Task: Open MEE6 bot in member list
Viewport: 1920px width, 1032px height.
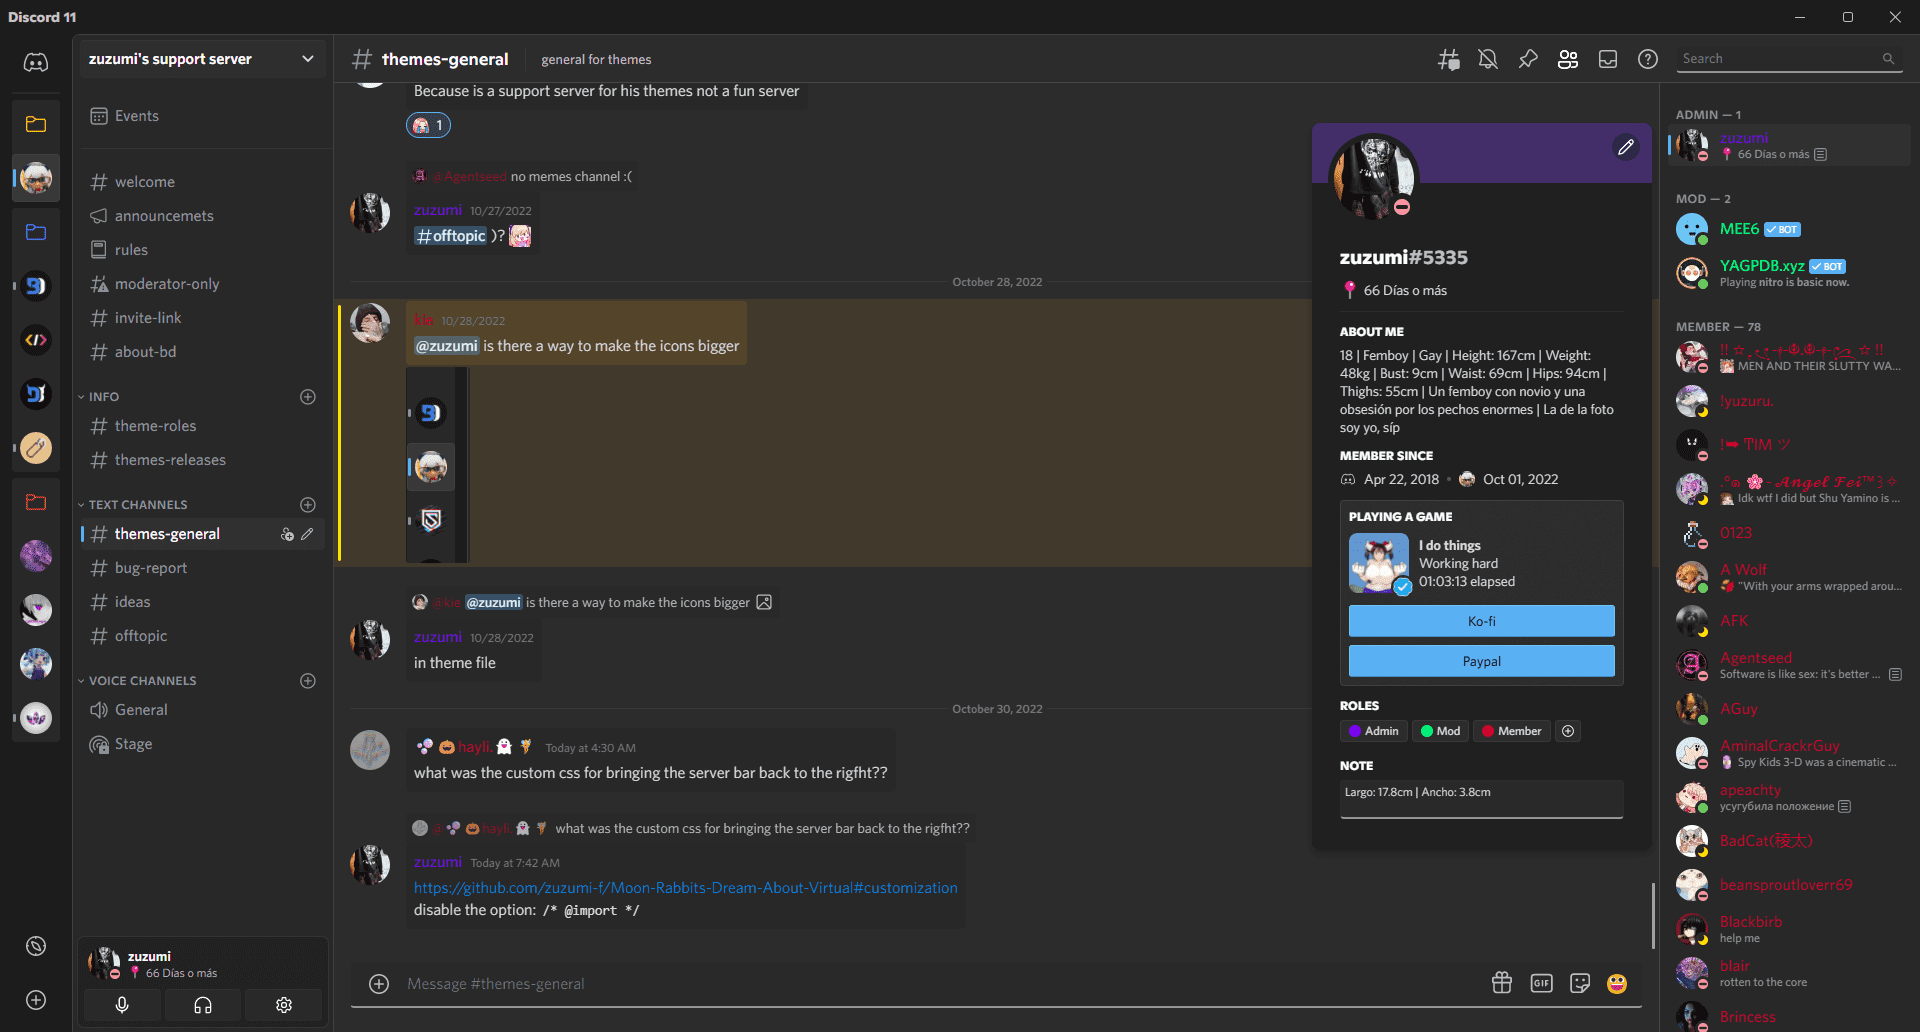Action: click(1790, 229)
